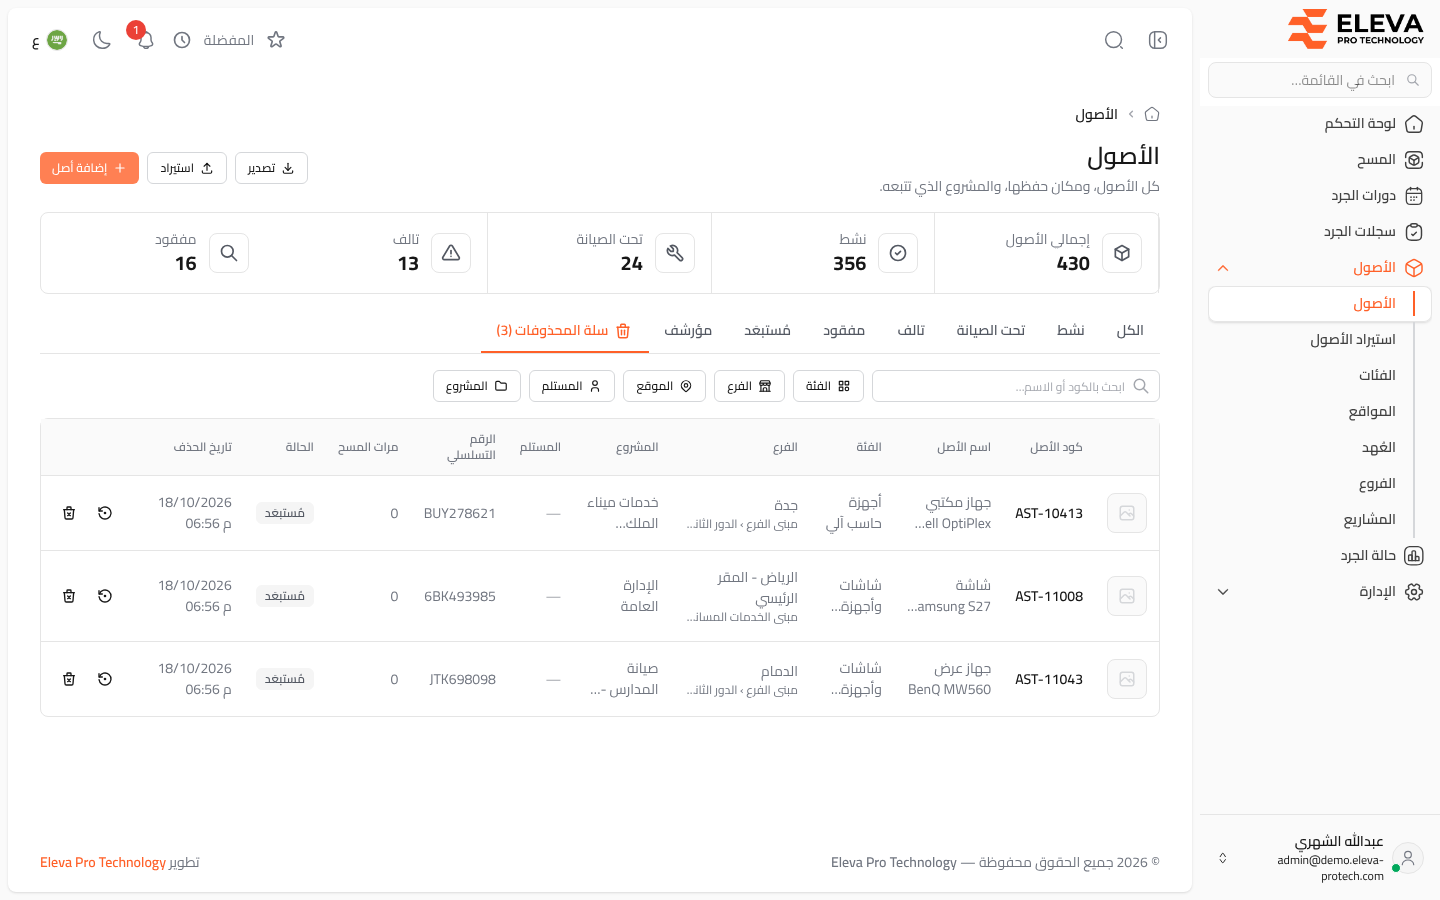
Task: Restore asset AST-11008 from trash
Action: (x=105, y=596)
